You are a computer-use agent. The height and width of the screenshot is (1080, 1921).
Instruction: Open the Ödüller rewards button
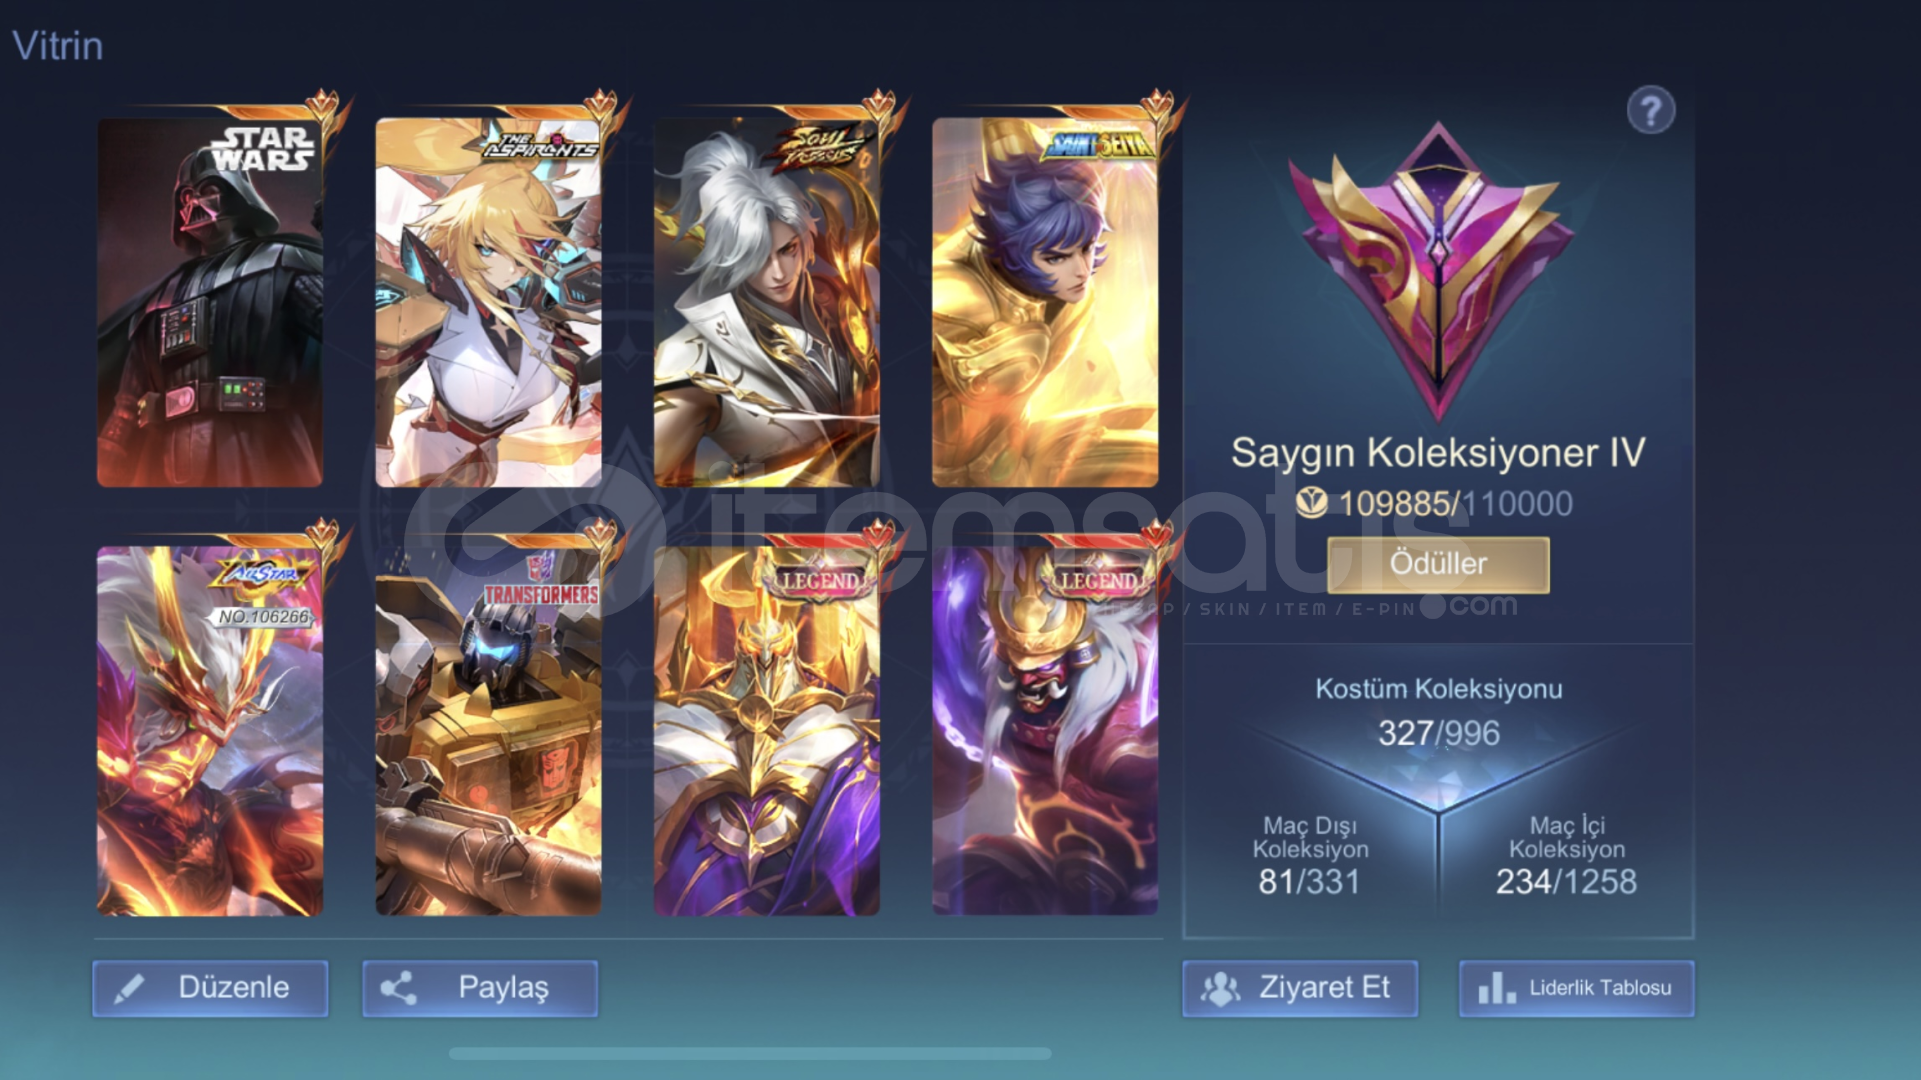[1438, 564]
